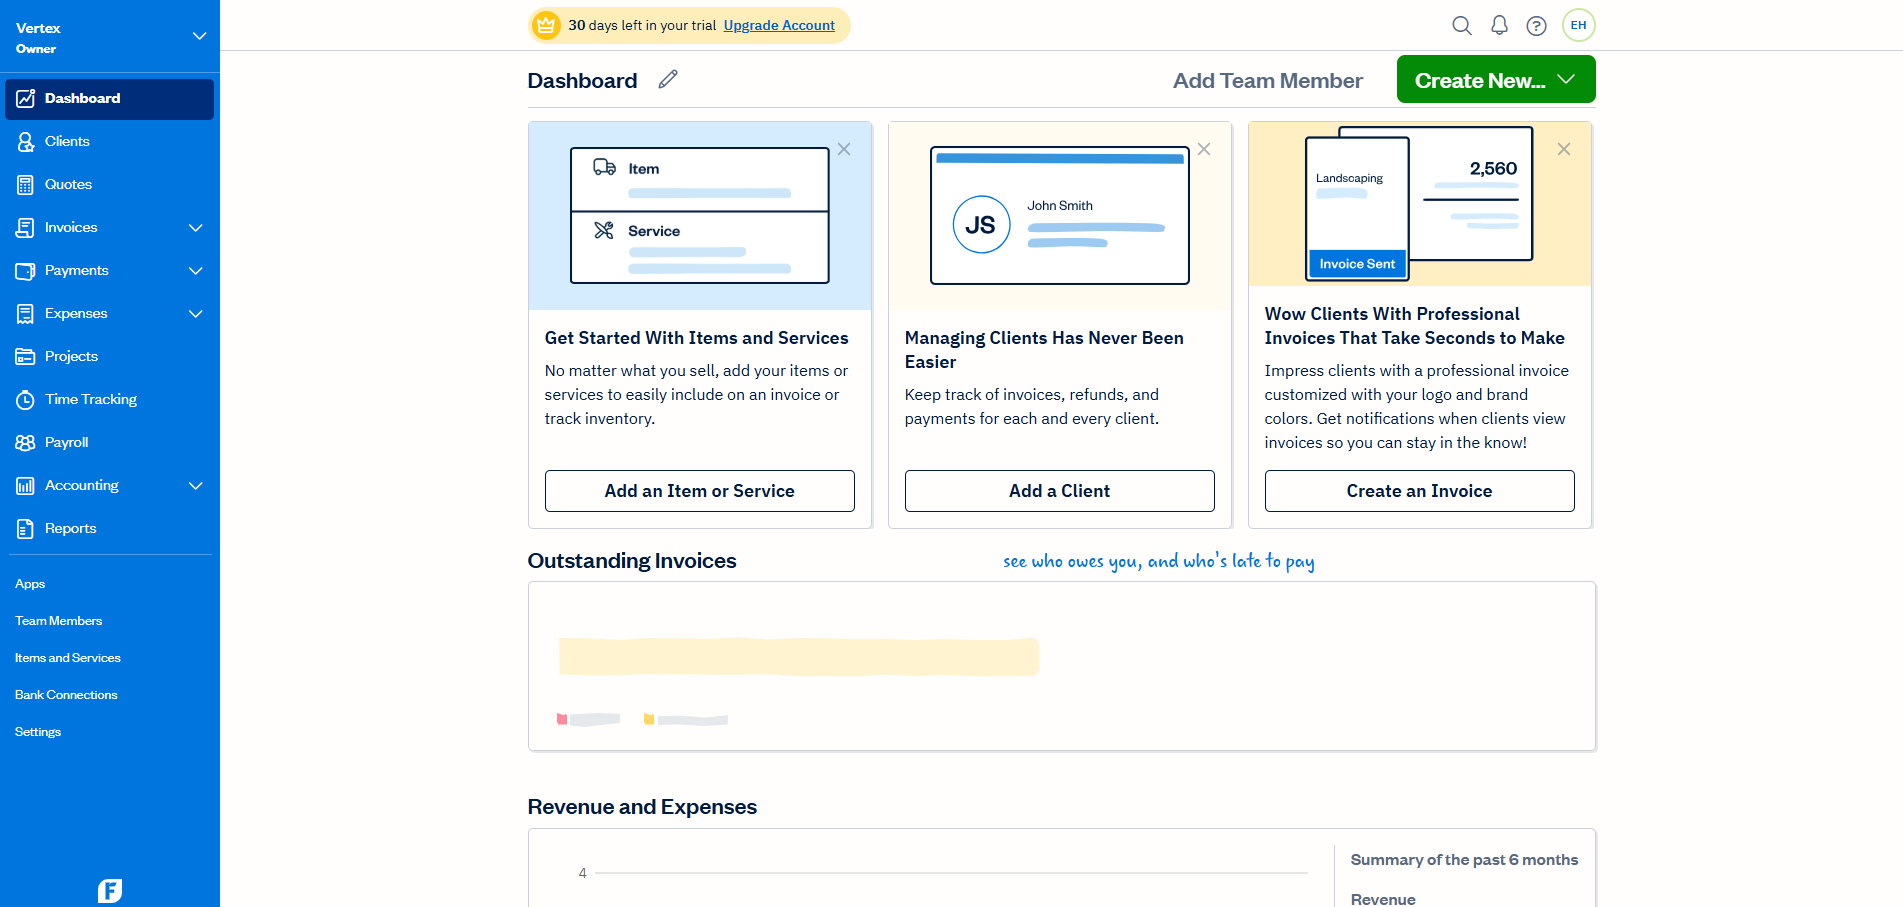Click the yellow outstanding invoices bar

coord(798,657)
